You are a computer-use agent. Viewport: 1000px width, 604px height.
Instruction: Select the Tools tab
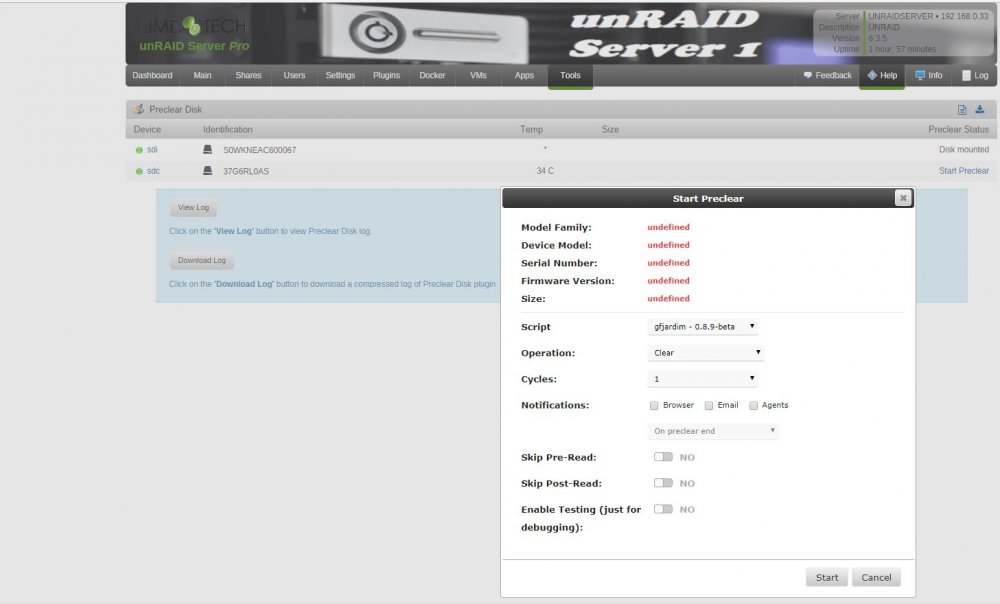(570, 75)
